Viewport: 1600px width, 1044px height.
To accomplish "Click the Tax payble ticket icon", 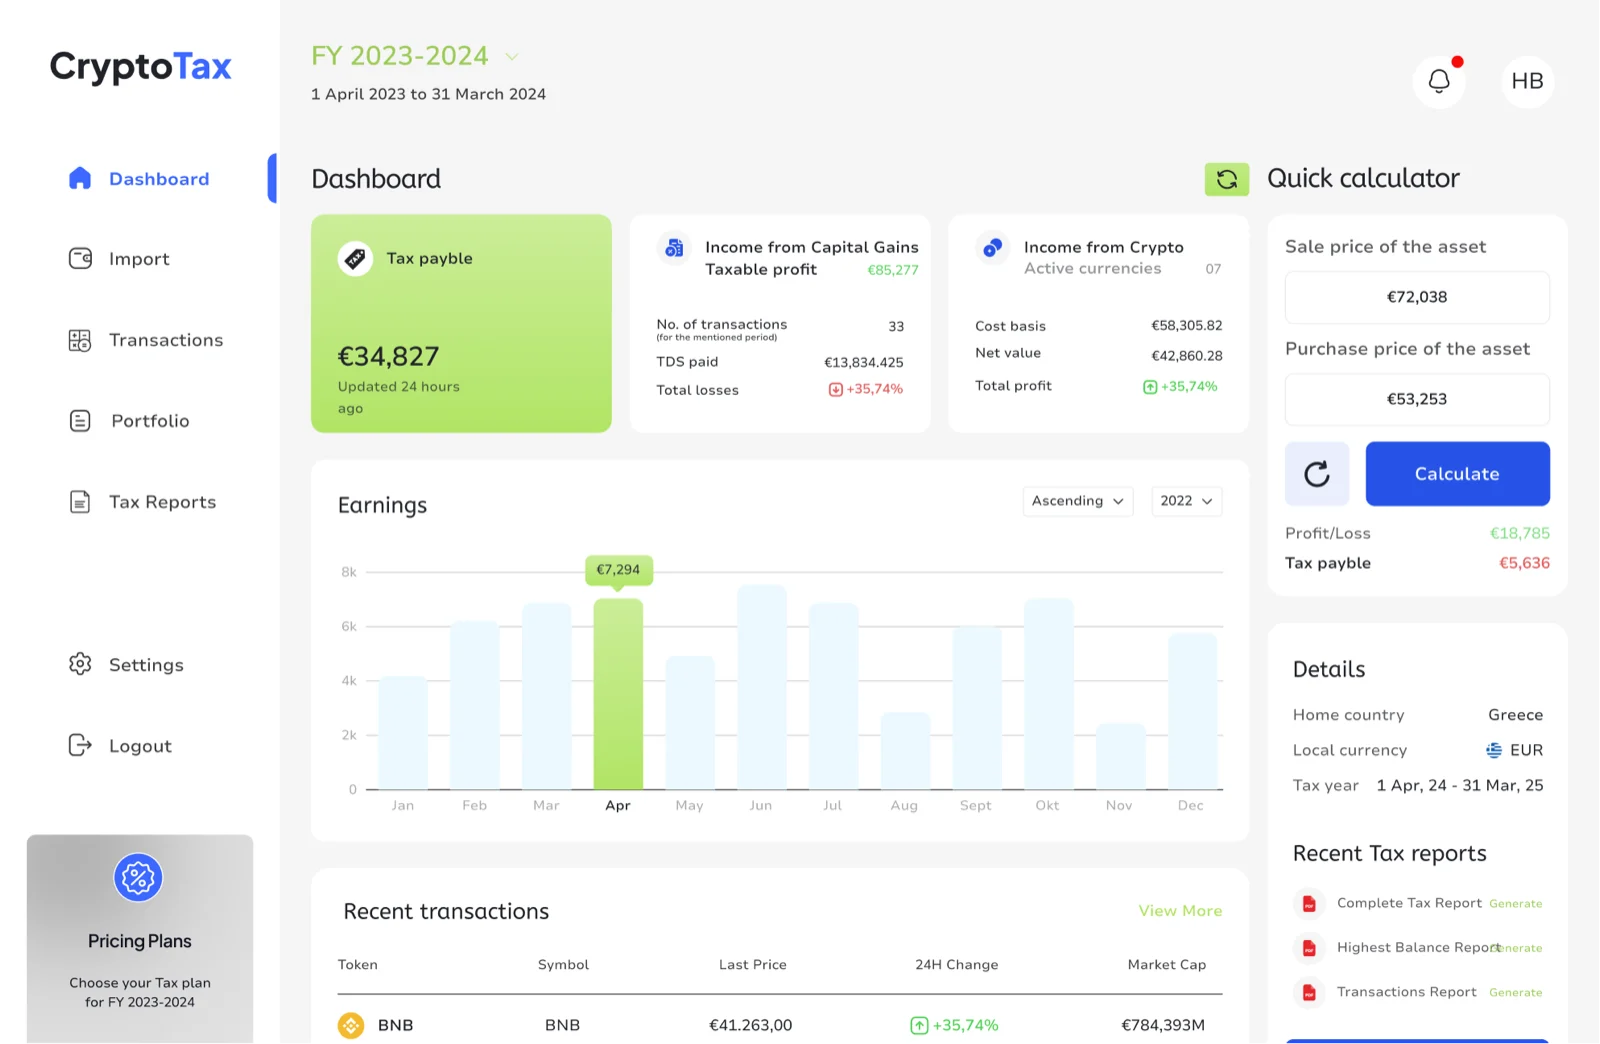I will pyautogui.click(x=355, y=258).
